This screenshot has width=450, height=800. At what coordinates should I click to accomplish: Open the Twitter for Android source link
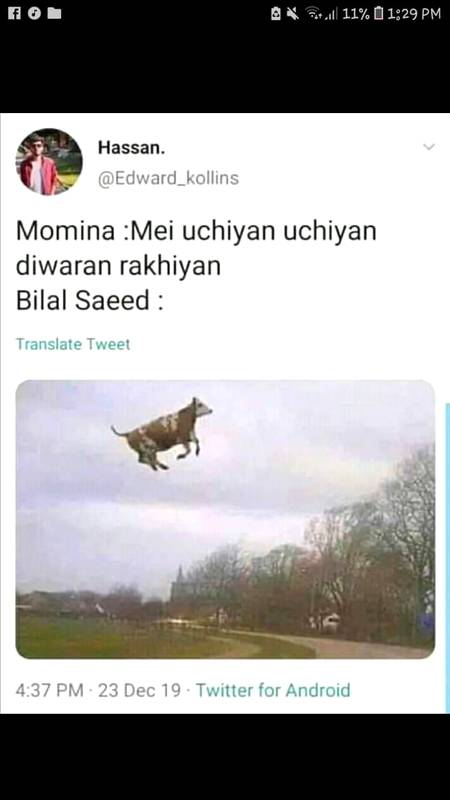point(273,690)
